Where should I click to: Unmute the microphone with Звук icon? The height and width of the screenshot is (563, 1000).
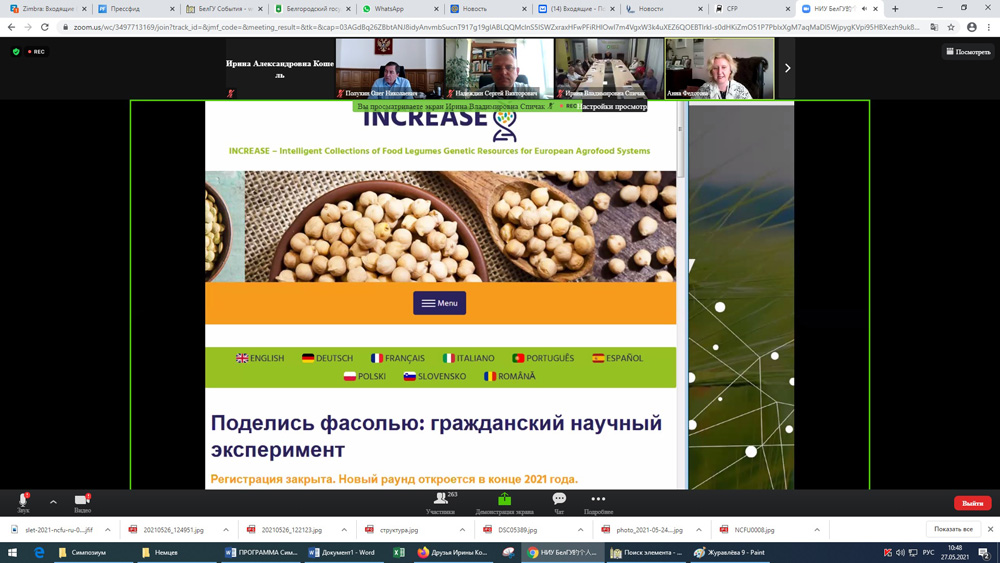[x=23, y=500]
